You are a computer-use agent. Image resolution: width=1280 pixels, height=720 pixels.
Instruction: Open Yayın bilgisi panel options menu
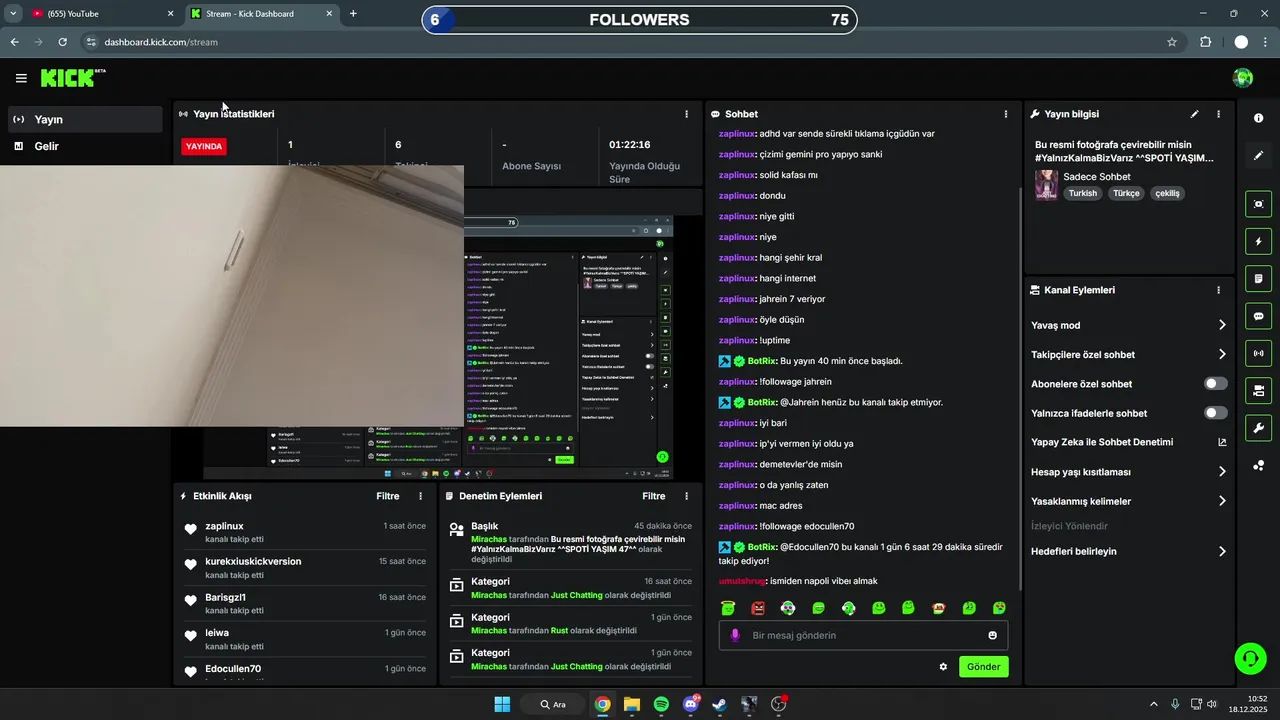coord(1218,114)
